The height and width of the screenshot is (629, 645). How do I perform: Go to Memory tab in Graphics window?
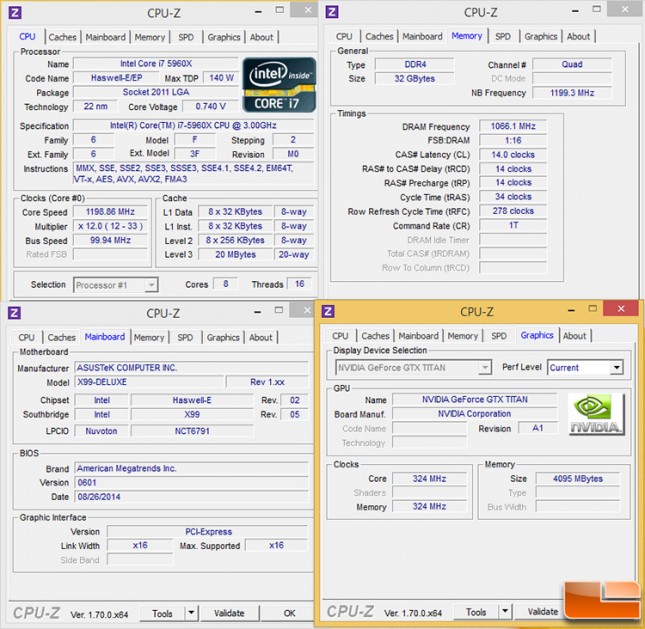click(x=463, y=336)
